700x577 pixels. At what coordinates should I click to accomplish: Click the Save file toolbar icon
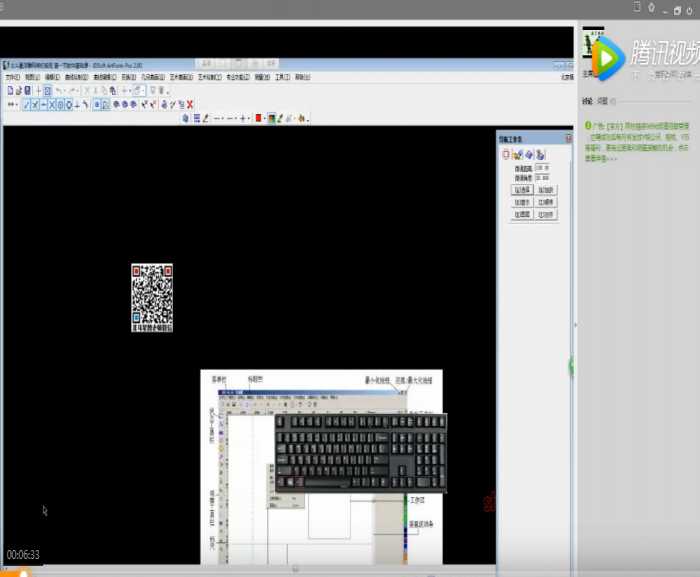point(25,90)
